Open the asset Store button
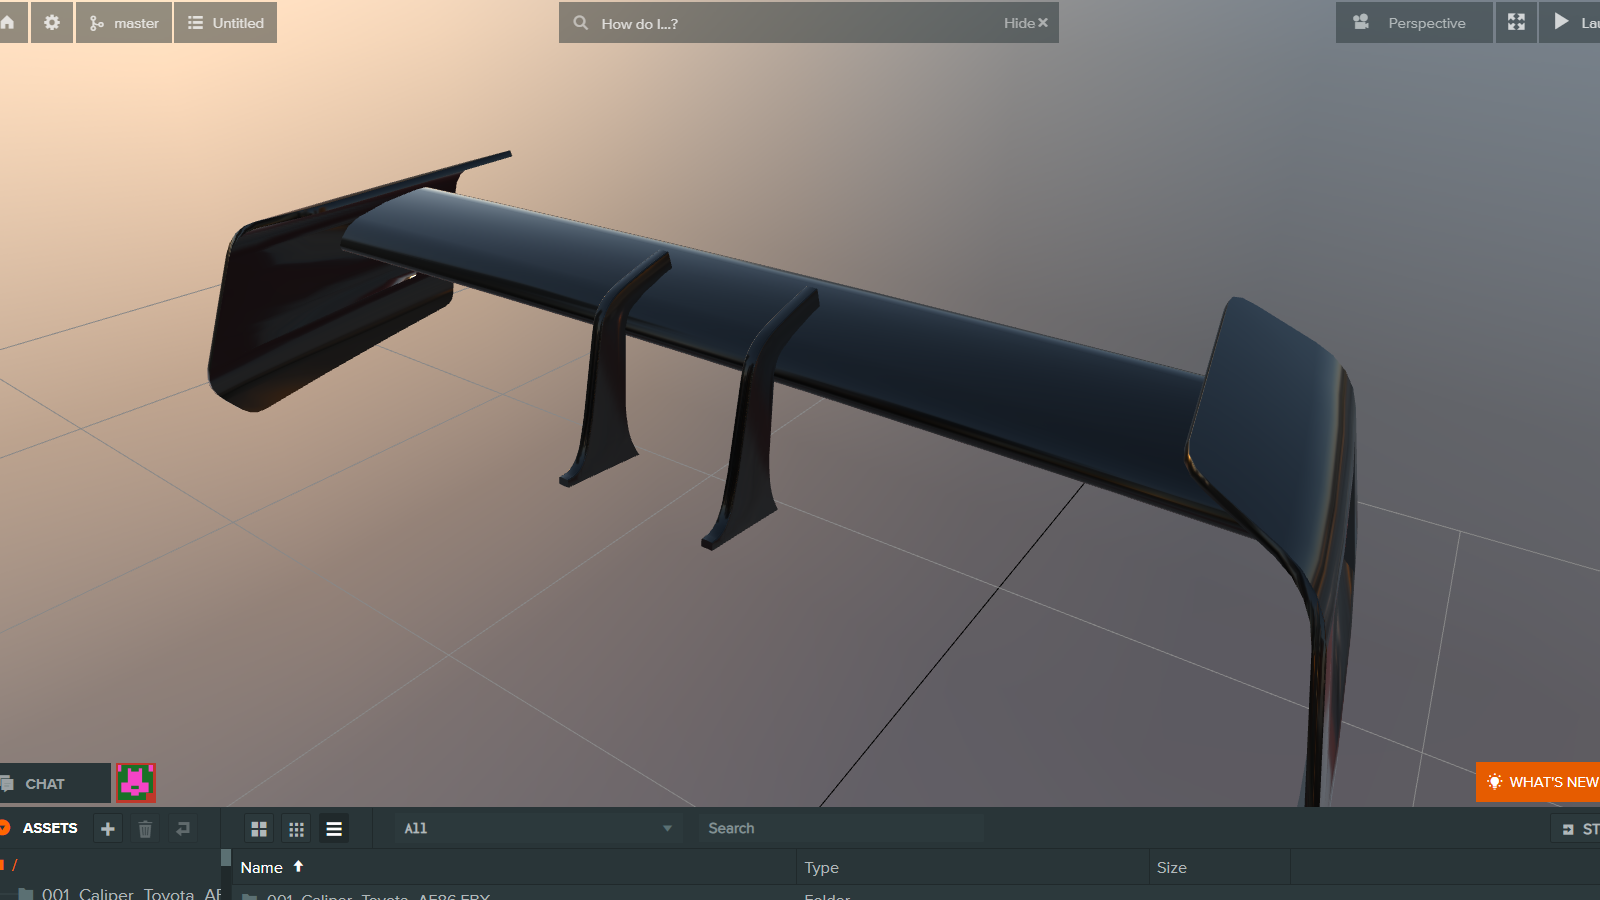This screenshot has height=900, width=1600. pos(1576,829)
